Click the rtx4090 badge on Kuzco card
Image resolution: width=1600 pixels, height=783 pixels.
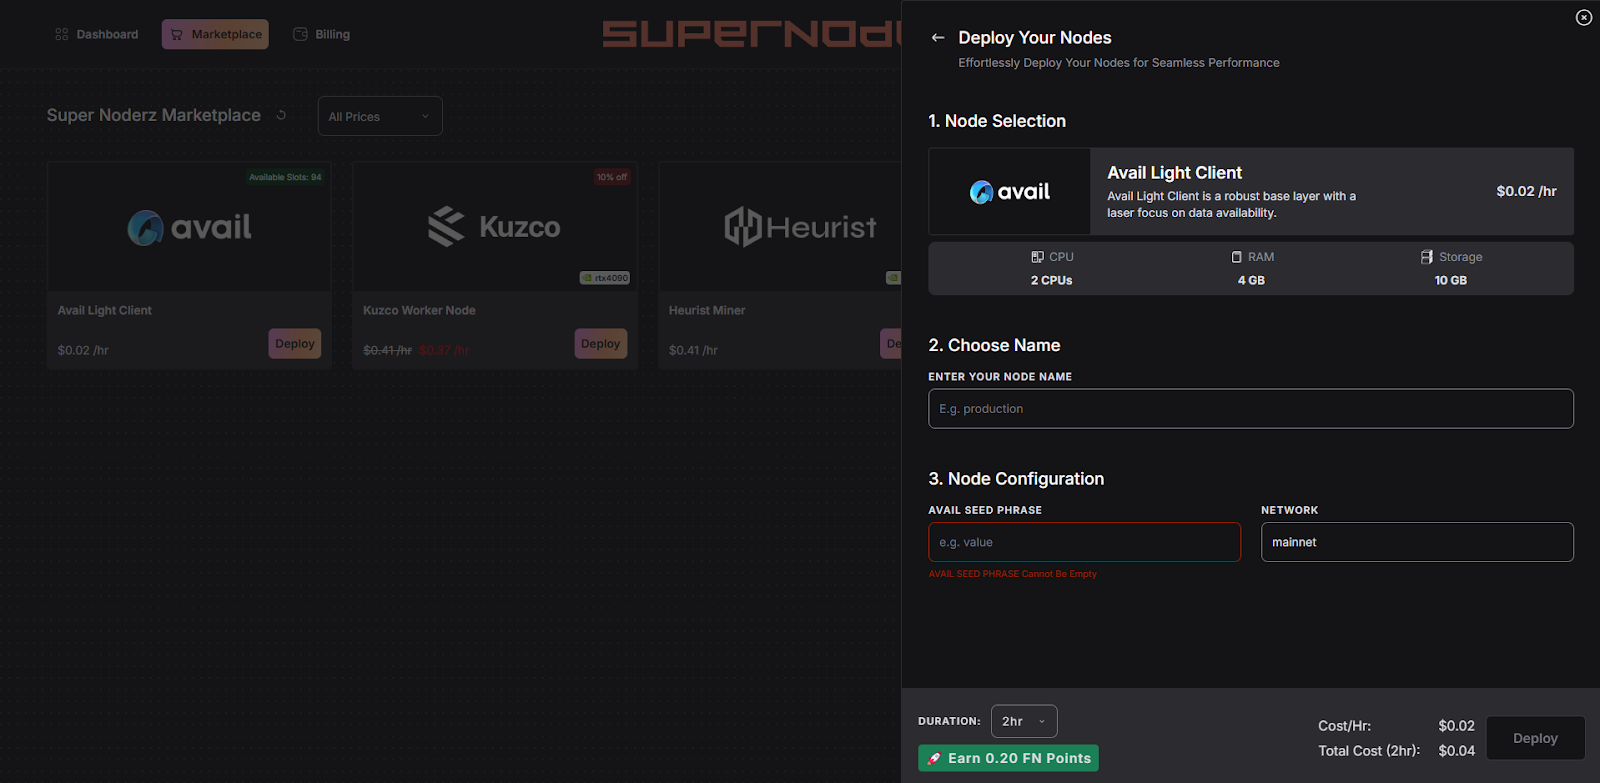(x=605, y=278)
